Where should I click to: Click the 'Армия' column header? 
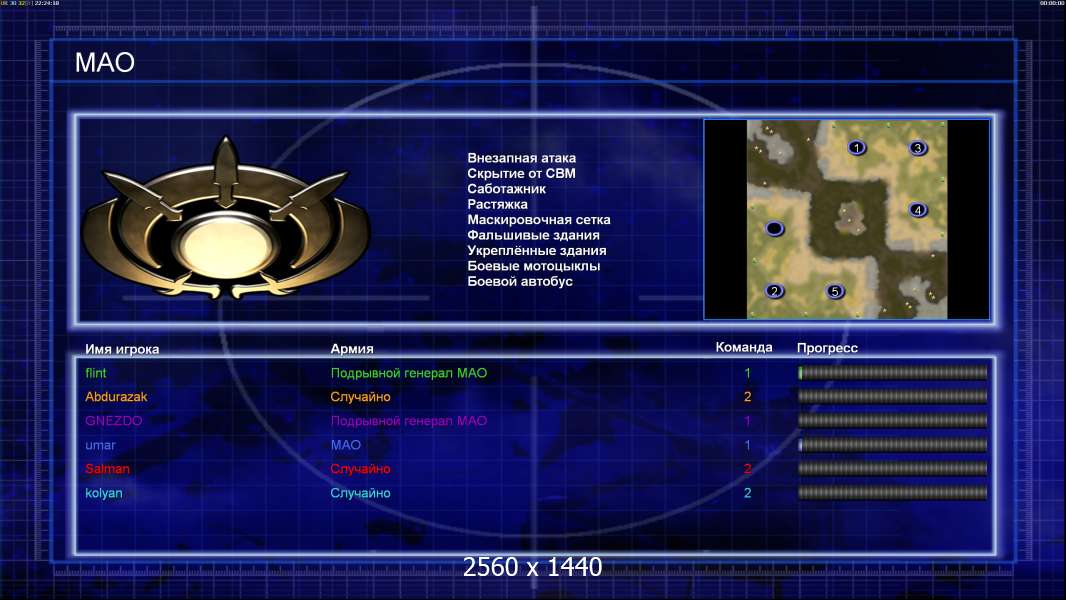pyautogui.click(x=352, y=349)
